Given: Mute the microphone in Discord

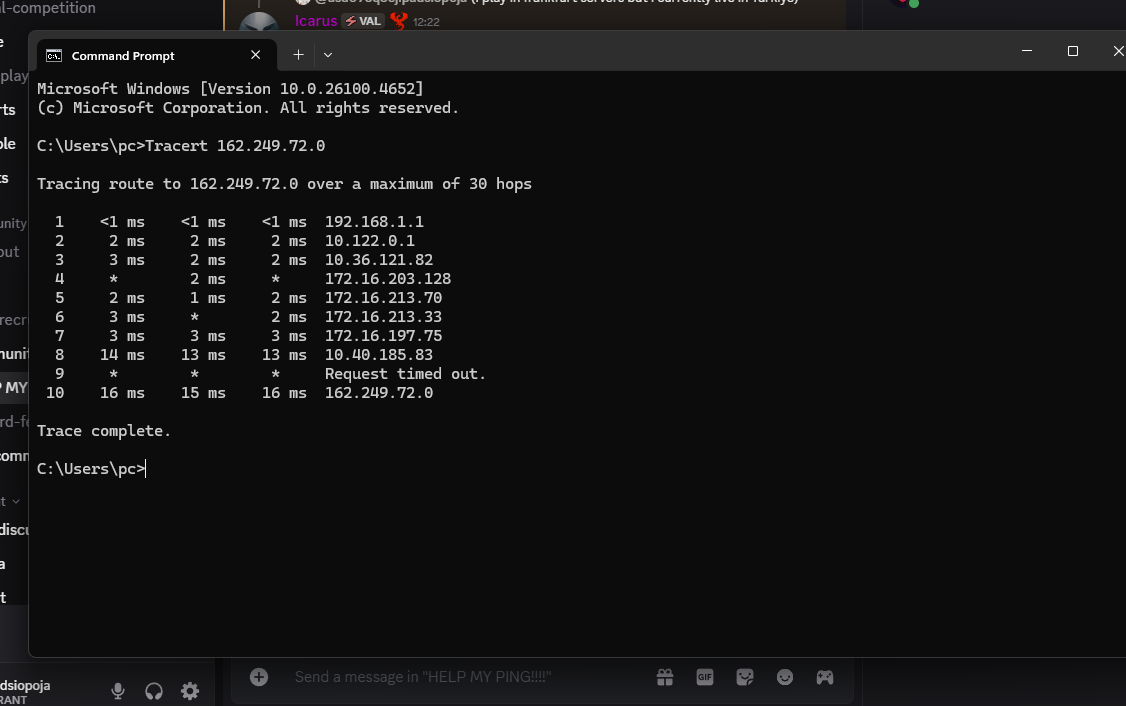Looking at the screenshot, I should pos(118,691).
